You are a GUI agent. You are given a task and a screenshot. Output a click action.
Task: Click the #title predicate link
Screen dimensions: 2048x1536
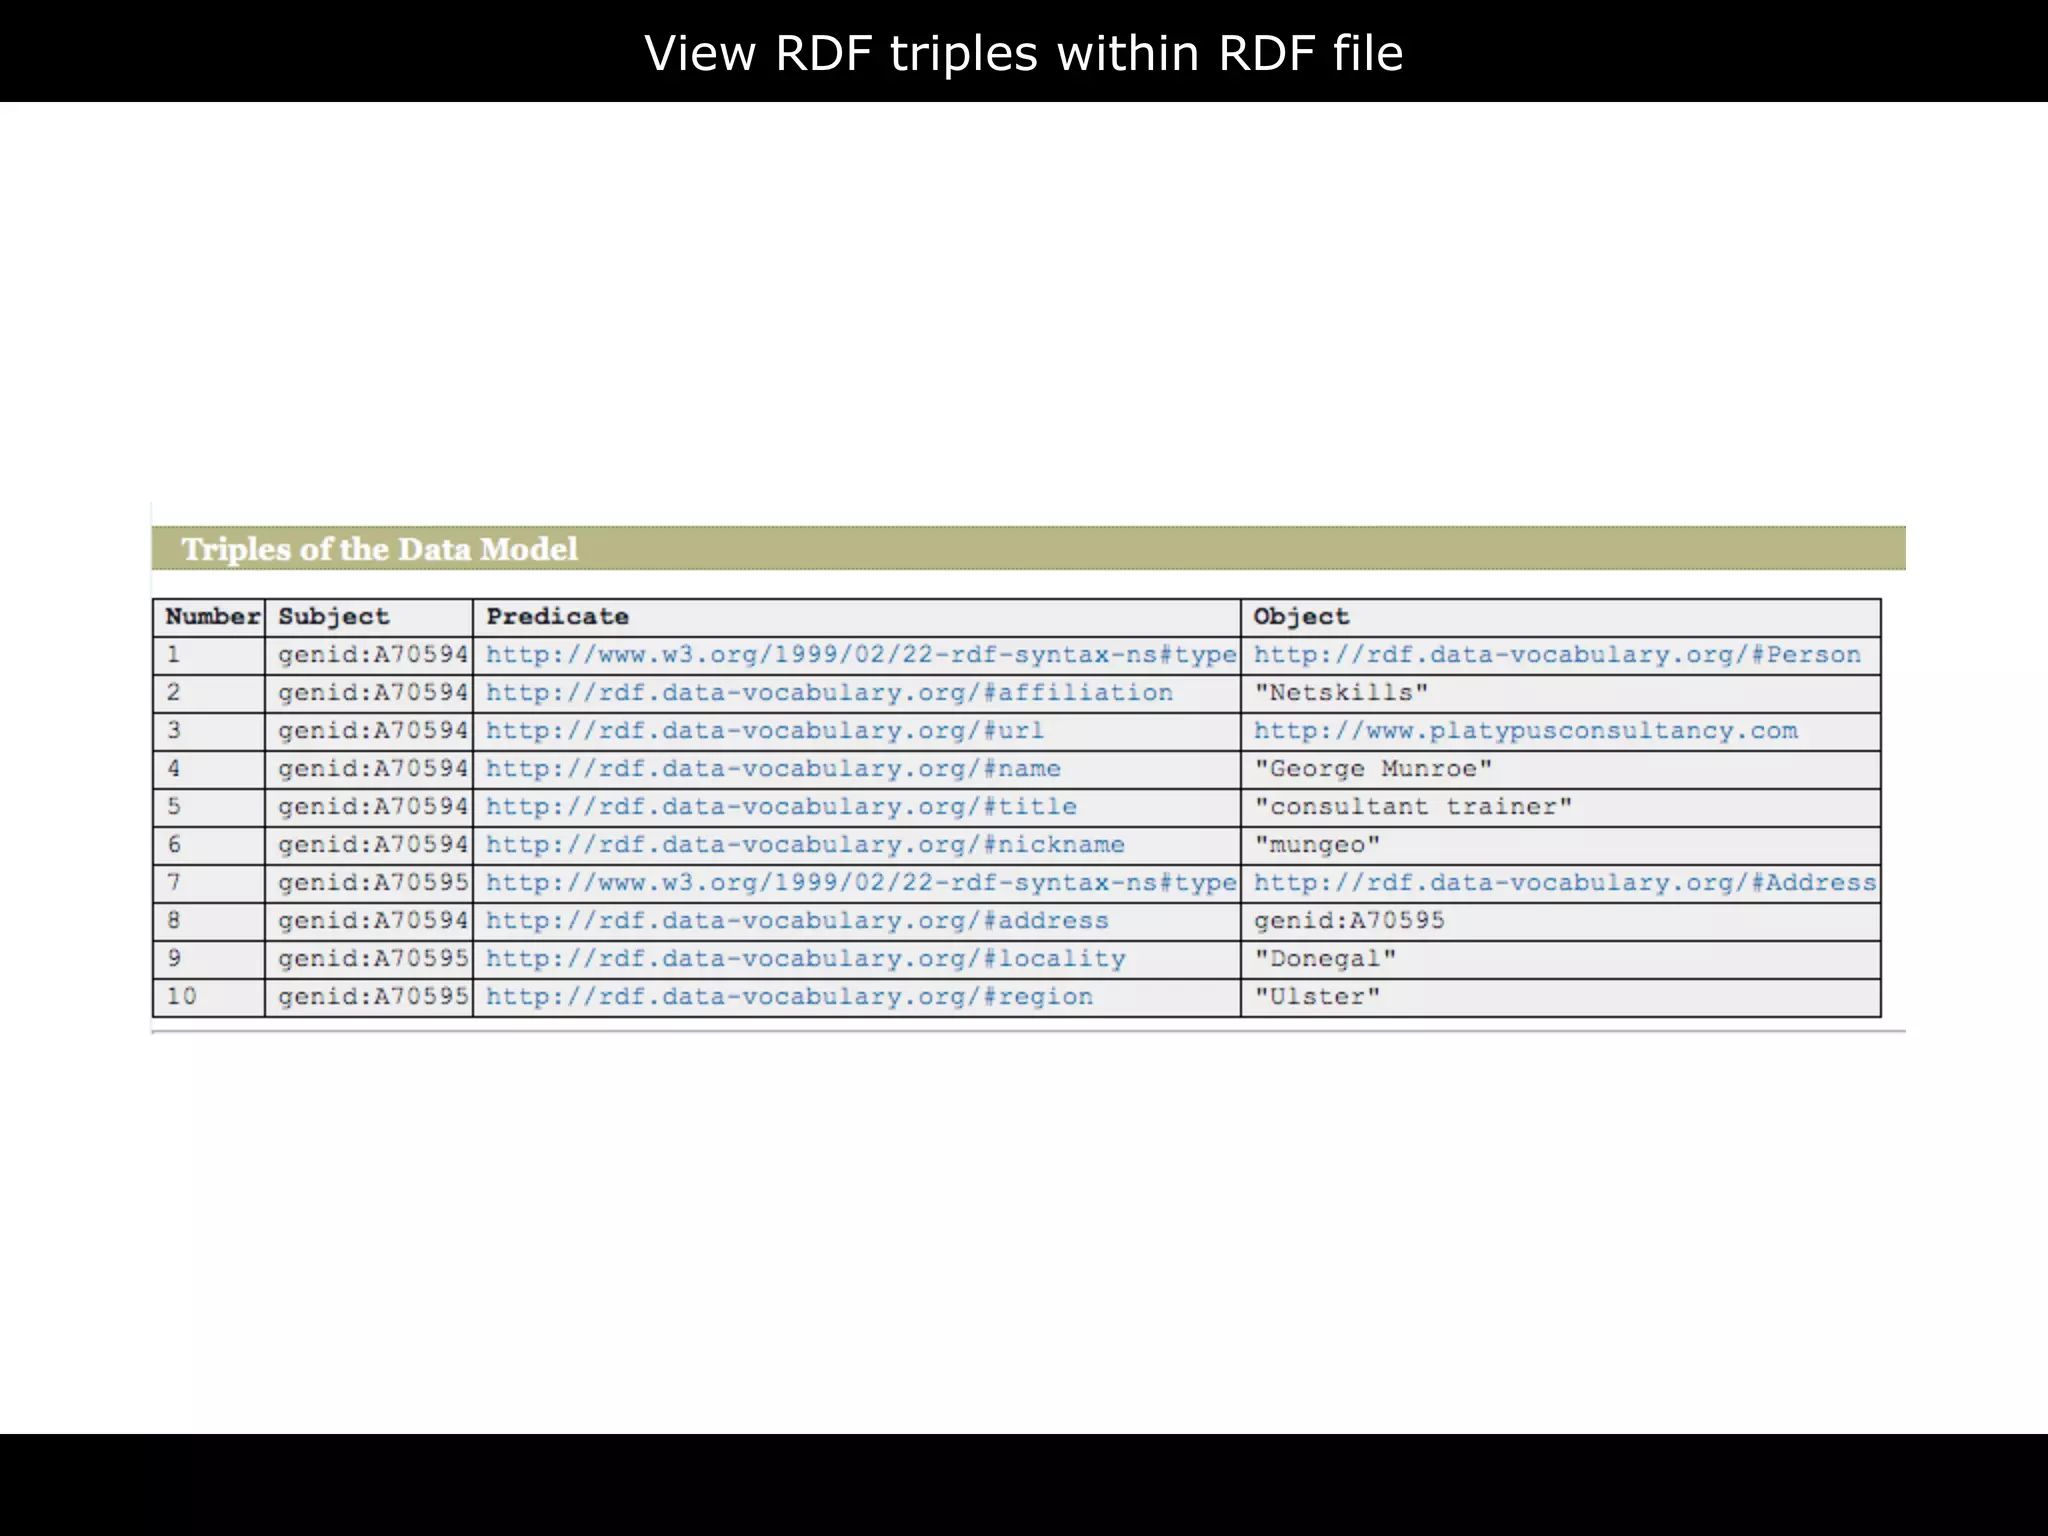pyautogui.click(x=781, y=807)
